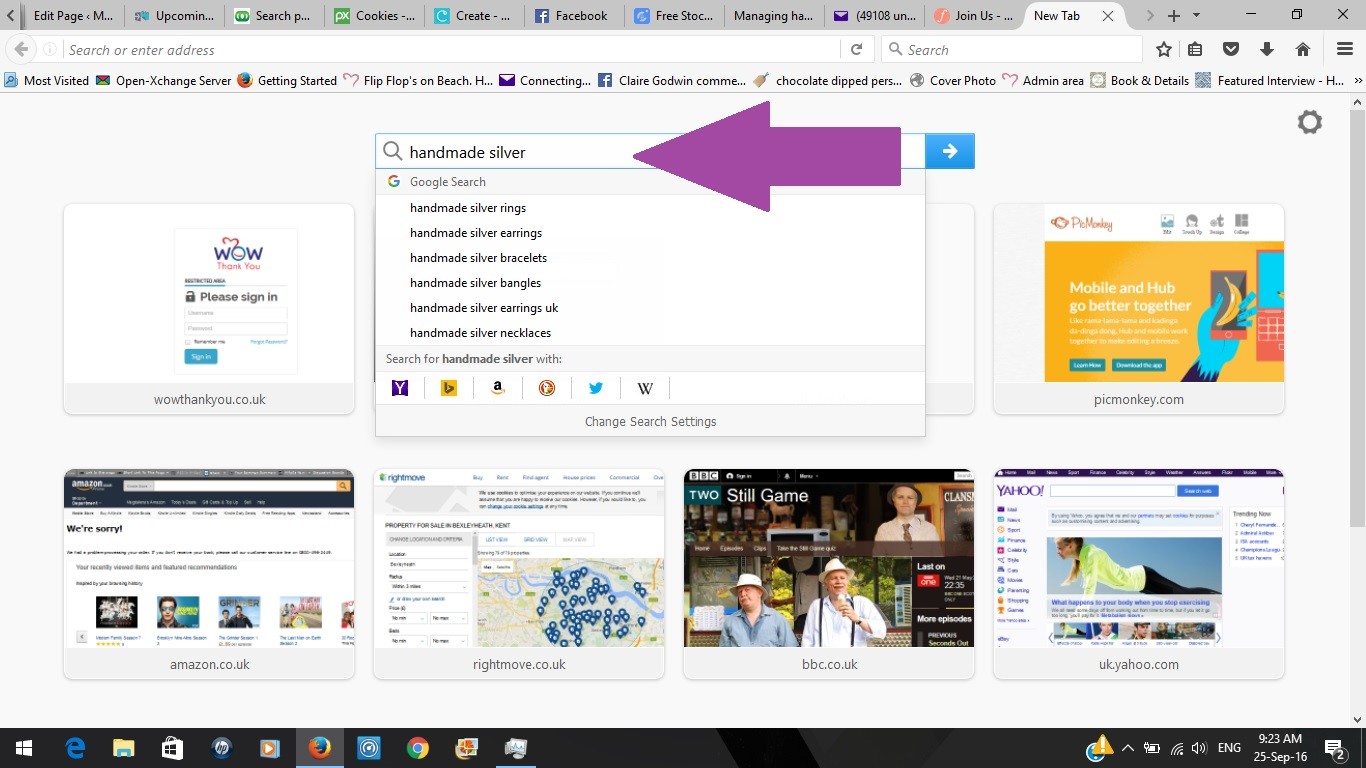
Task: Close the New Tab tab
Action: pos(1107,16)
